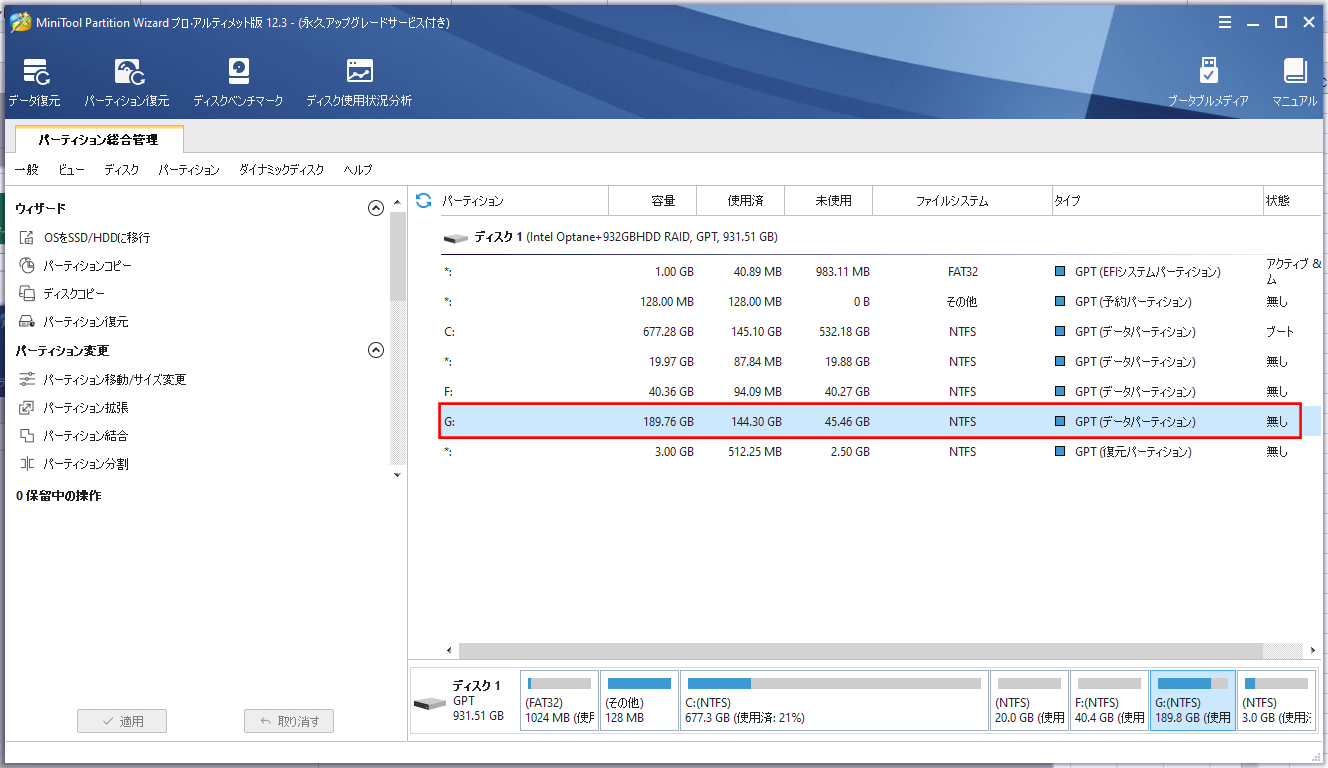
Task: Select C:(NTFS) block in disk map
Action: click(x=834, y=701)
